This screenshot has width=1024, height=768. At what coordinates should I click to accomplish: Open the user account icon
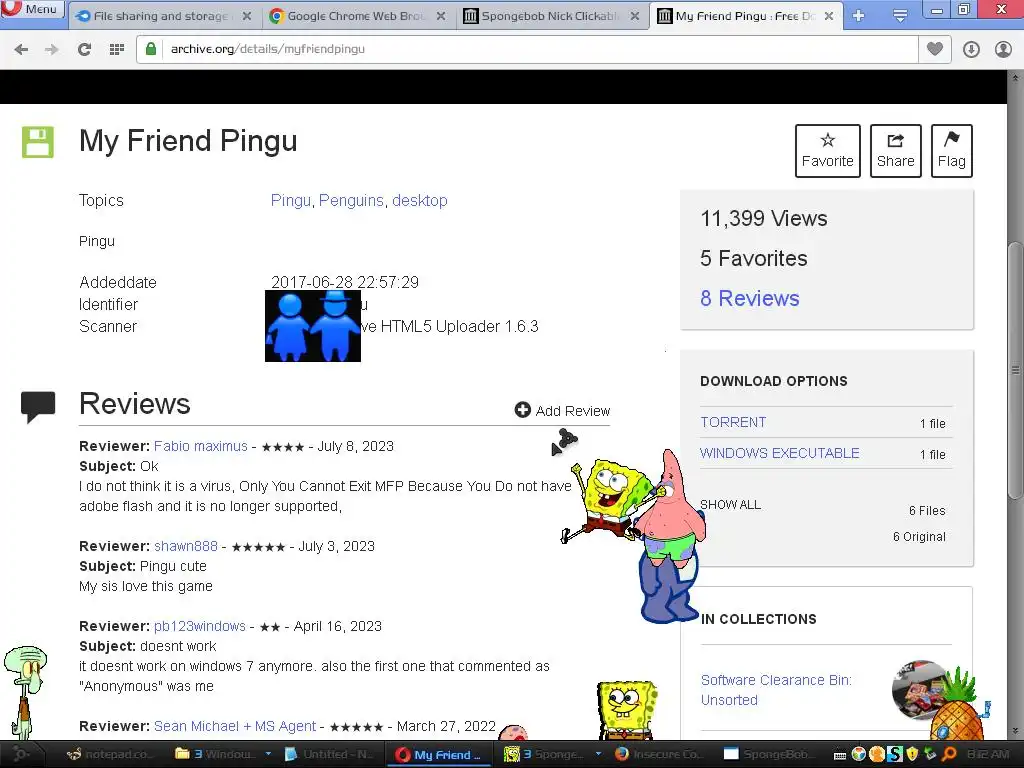(x=1003, y=49)
